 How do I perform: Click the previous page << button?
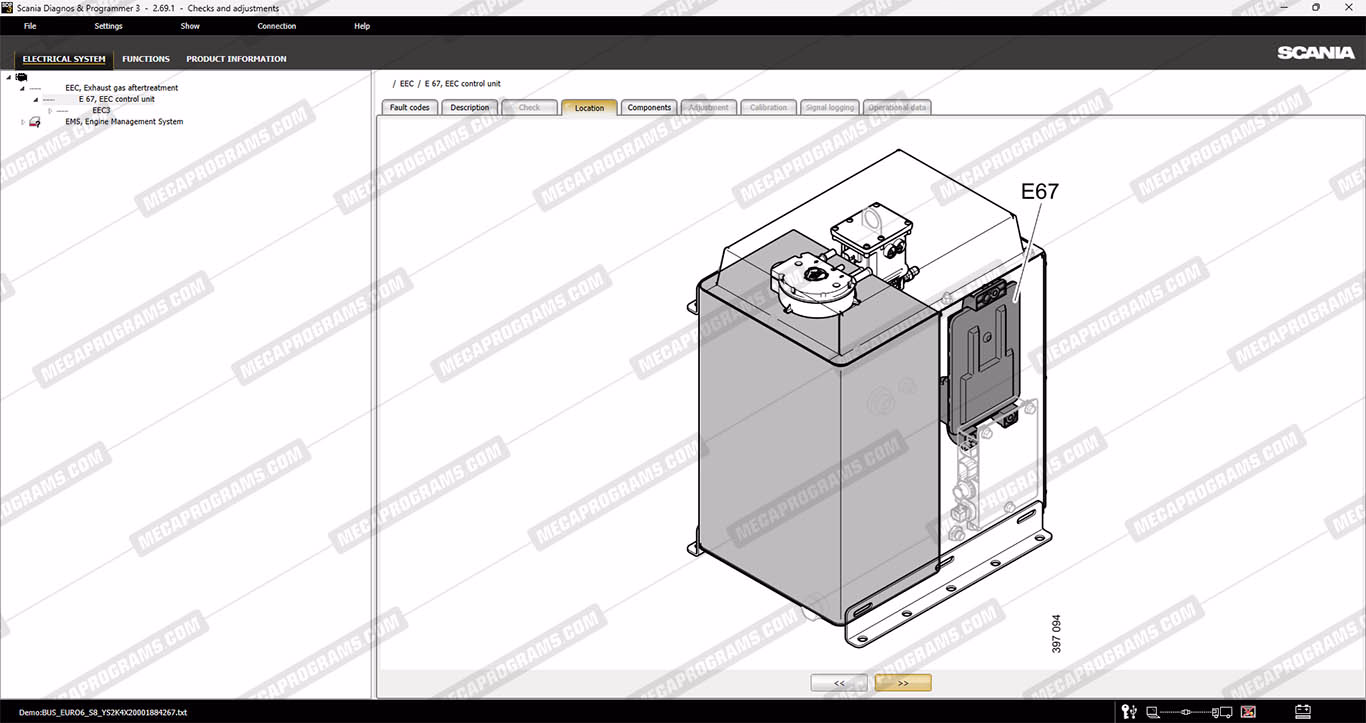pos(839,683)
